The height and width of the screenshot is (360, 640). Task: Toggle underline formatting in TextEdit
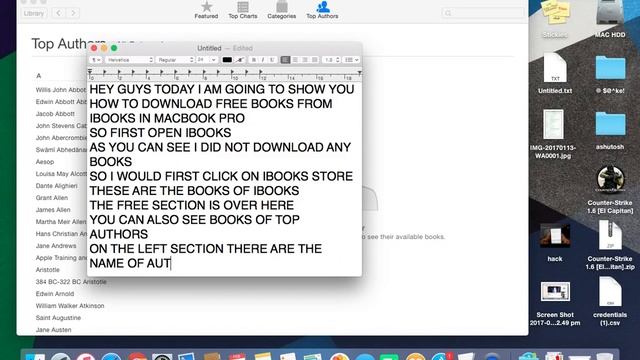coord(272,60)
